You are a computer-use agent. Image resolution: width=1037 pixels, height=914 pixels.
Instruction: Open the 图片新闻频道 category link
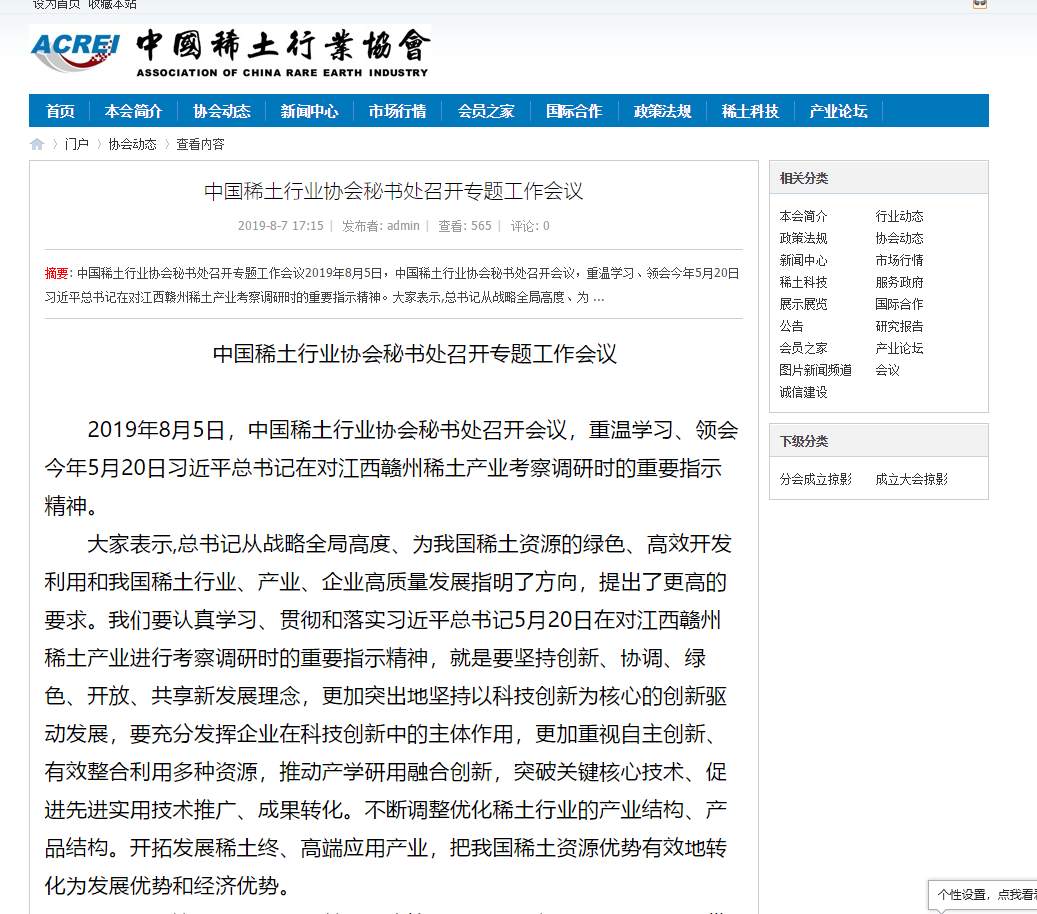[815, 370]
